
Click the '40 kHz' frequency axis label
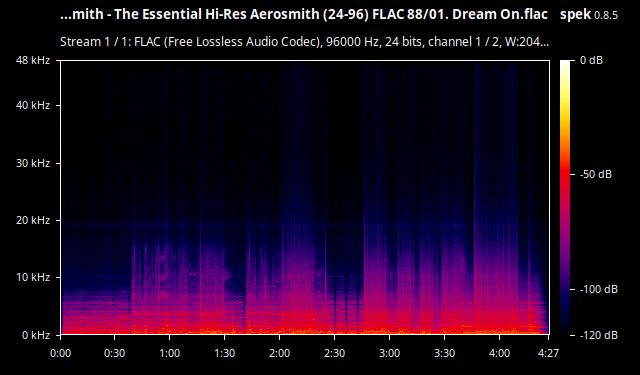tap(33, 105)
